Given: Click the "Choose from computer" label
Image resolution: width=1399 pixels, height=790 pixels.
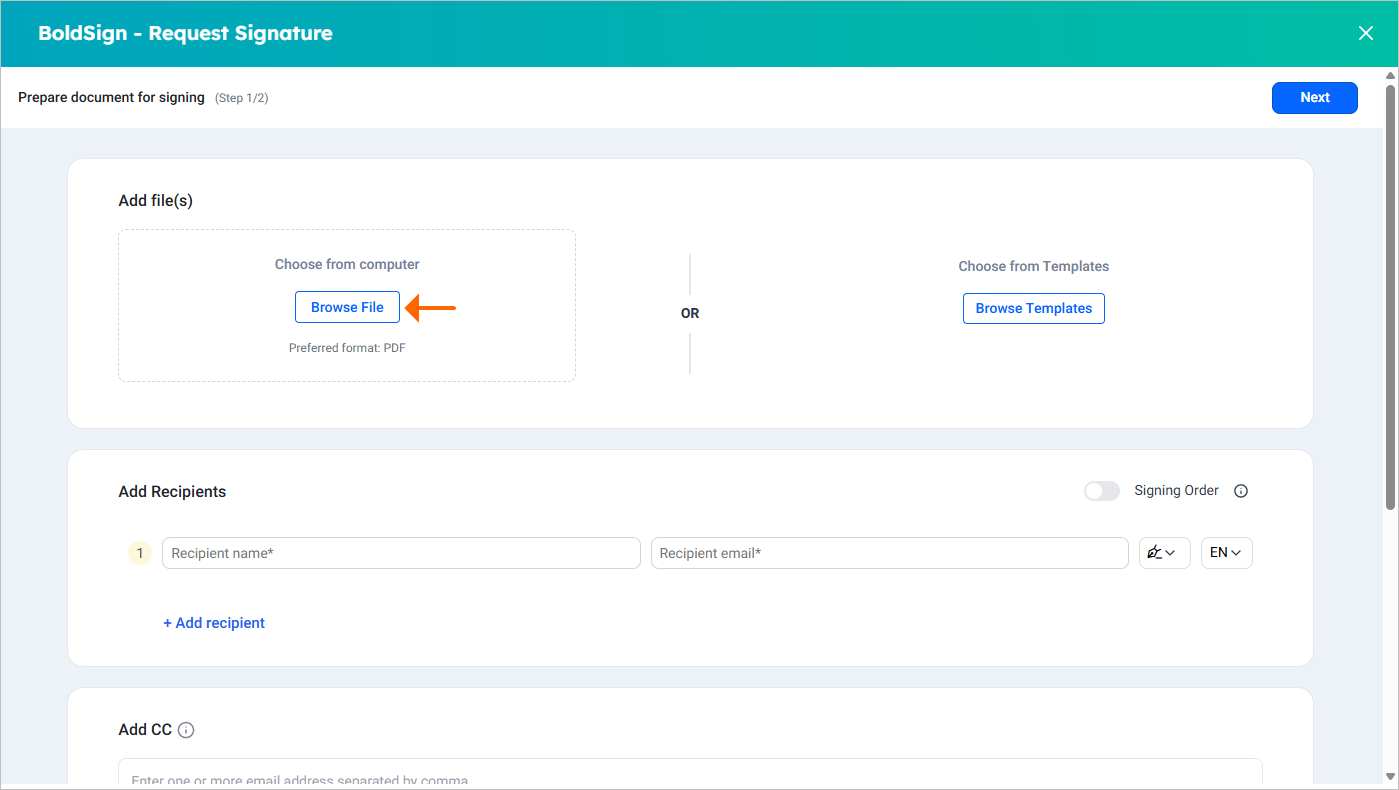Looking at the screenshot, I should tap(347, 265).
